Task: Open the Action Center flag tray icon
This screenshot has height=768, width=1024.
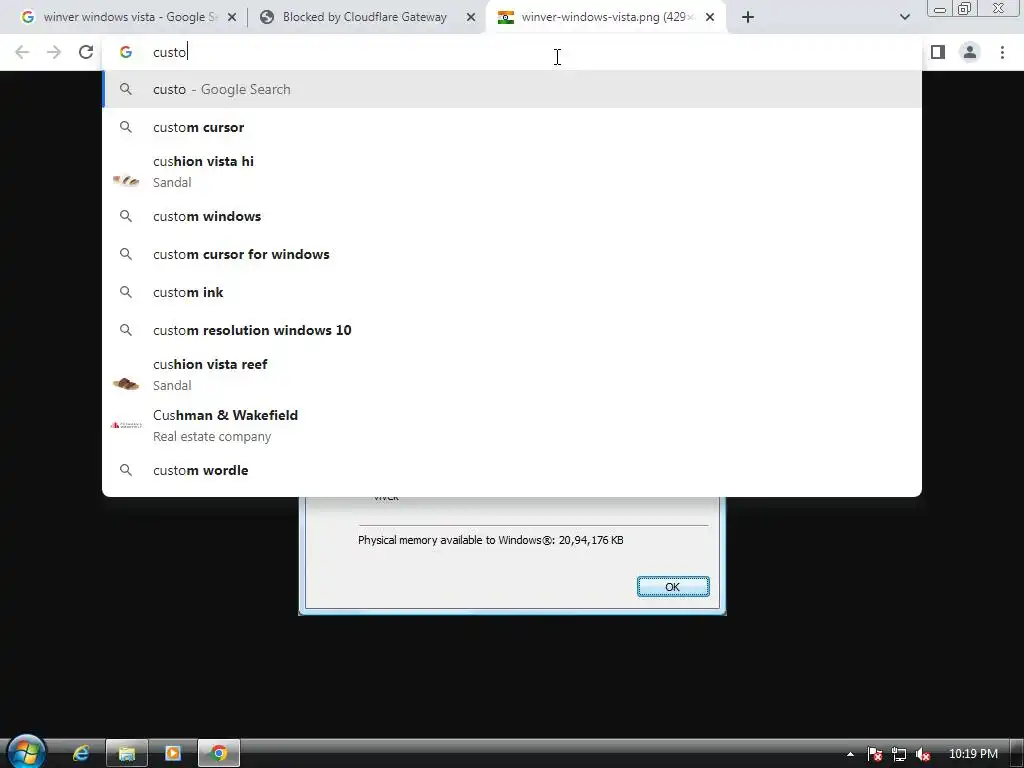Action: [875, 754]
